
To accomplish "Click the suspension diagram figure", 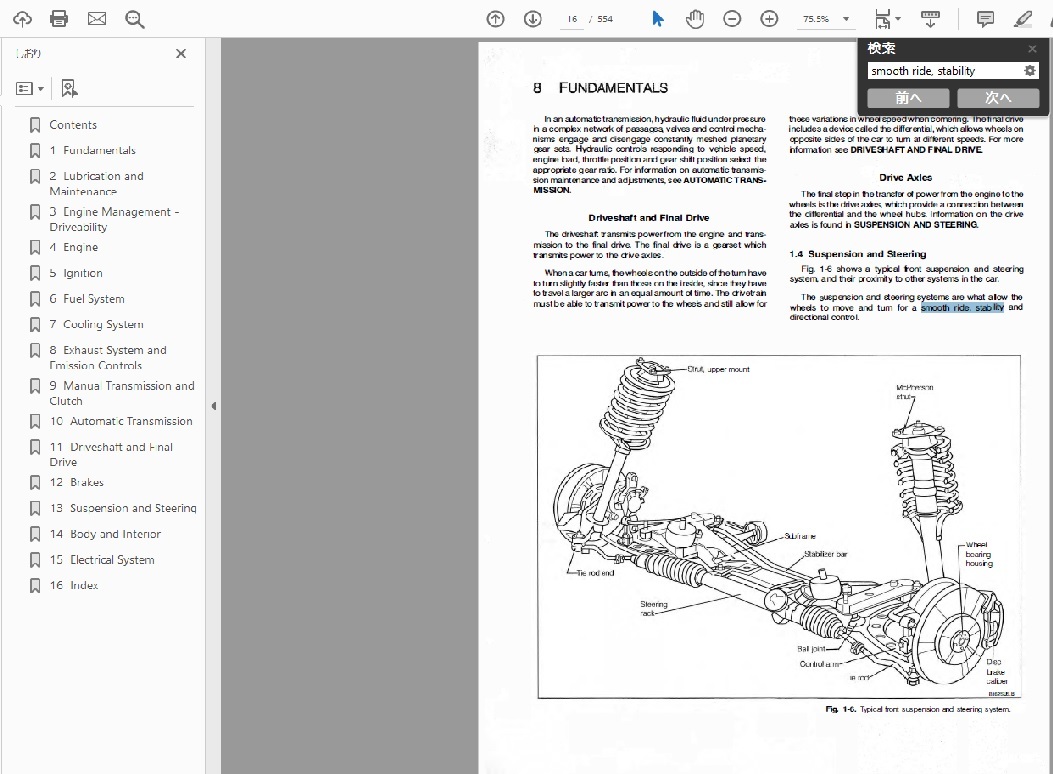I will pyautogui.click(x=778, y=527).
